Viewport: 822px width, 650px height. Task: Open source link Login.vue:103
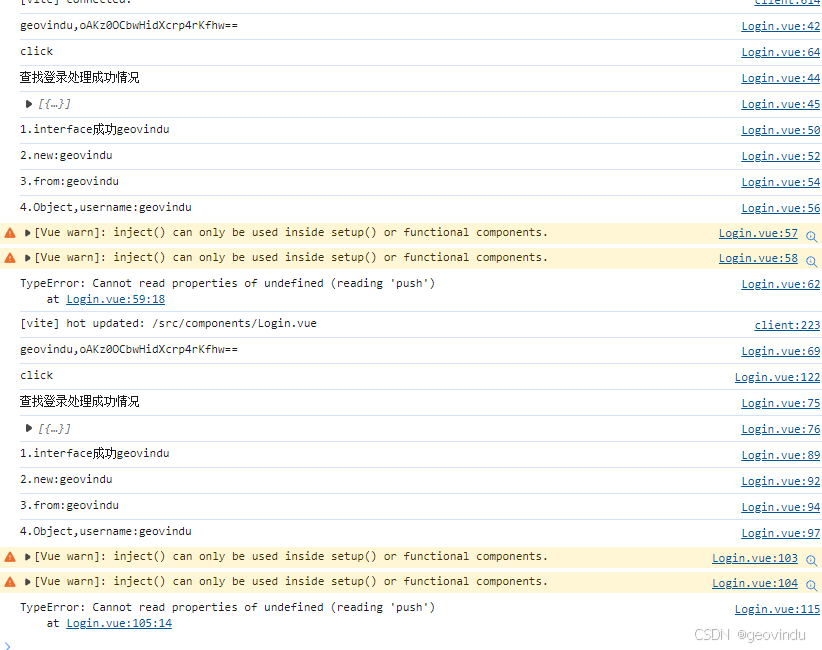(755, 558)
